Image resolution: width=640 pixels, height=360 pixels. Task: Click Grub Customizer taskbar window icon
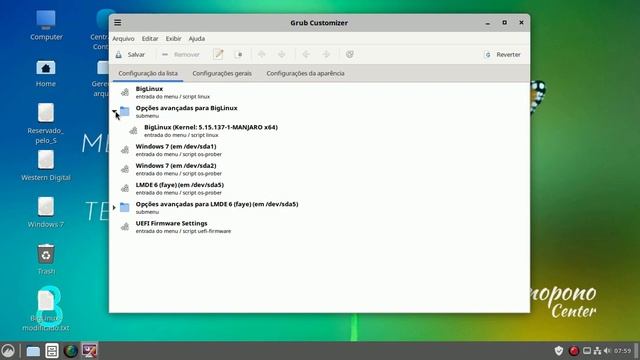point(89,351)
